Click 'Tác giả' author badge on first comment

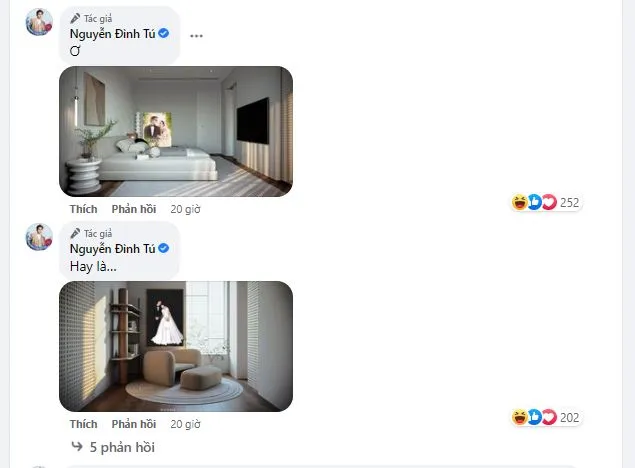coord(91,19)
